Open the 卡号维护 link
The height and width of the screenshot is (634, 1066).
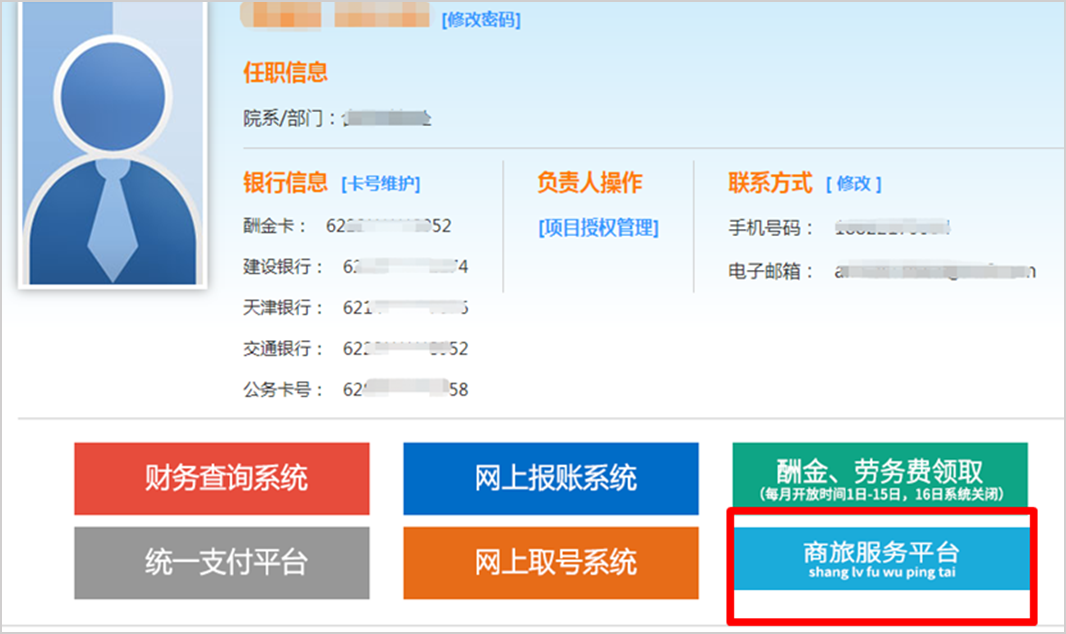click(x=380, y=184)
